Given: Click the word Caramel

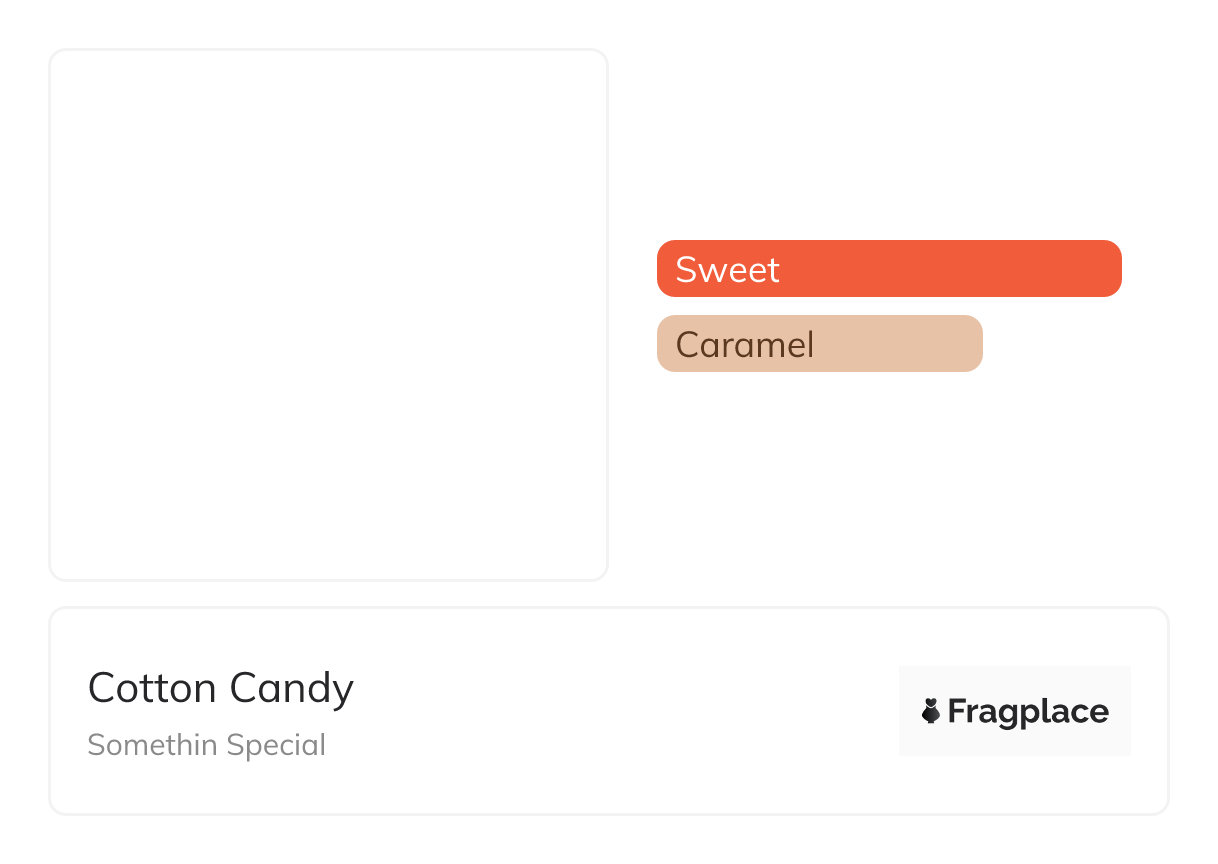Looking at the screenshot, I should pyautogui.click(x=745, y=345).
